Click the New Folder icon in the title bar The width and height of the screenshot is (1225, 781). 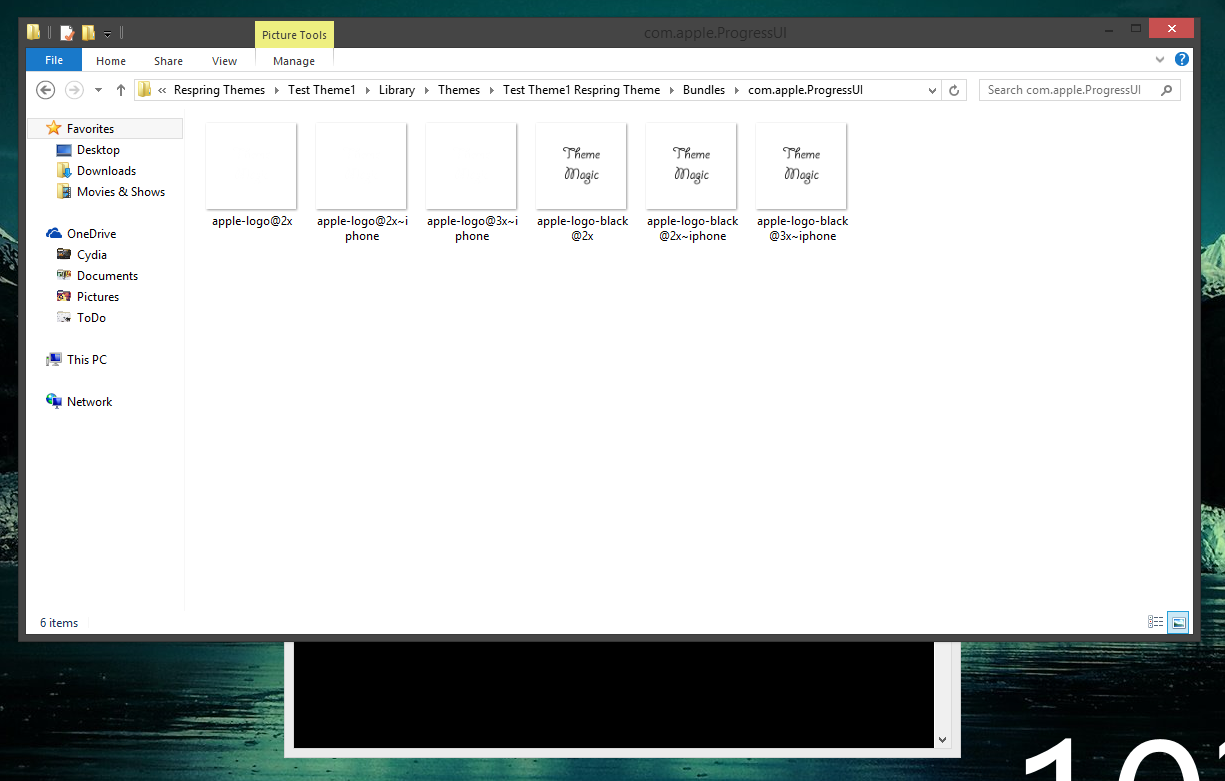pos(88,33)
